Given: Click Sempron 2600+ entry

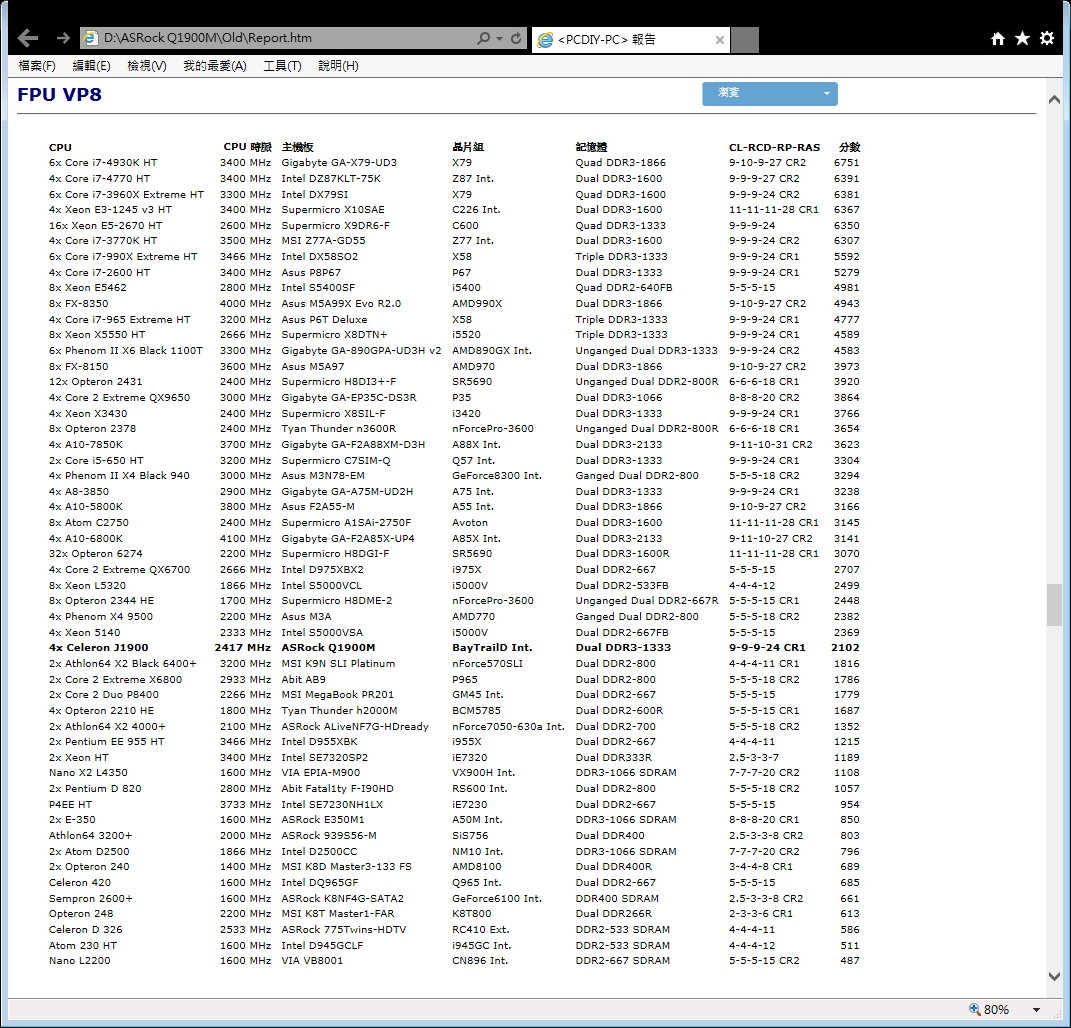Looking at the screenshot, I should point(91,898).
